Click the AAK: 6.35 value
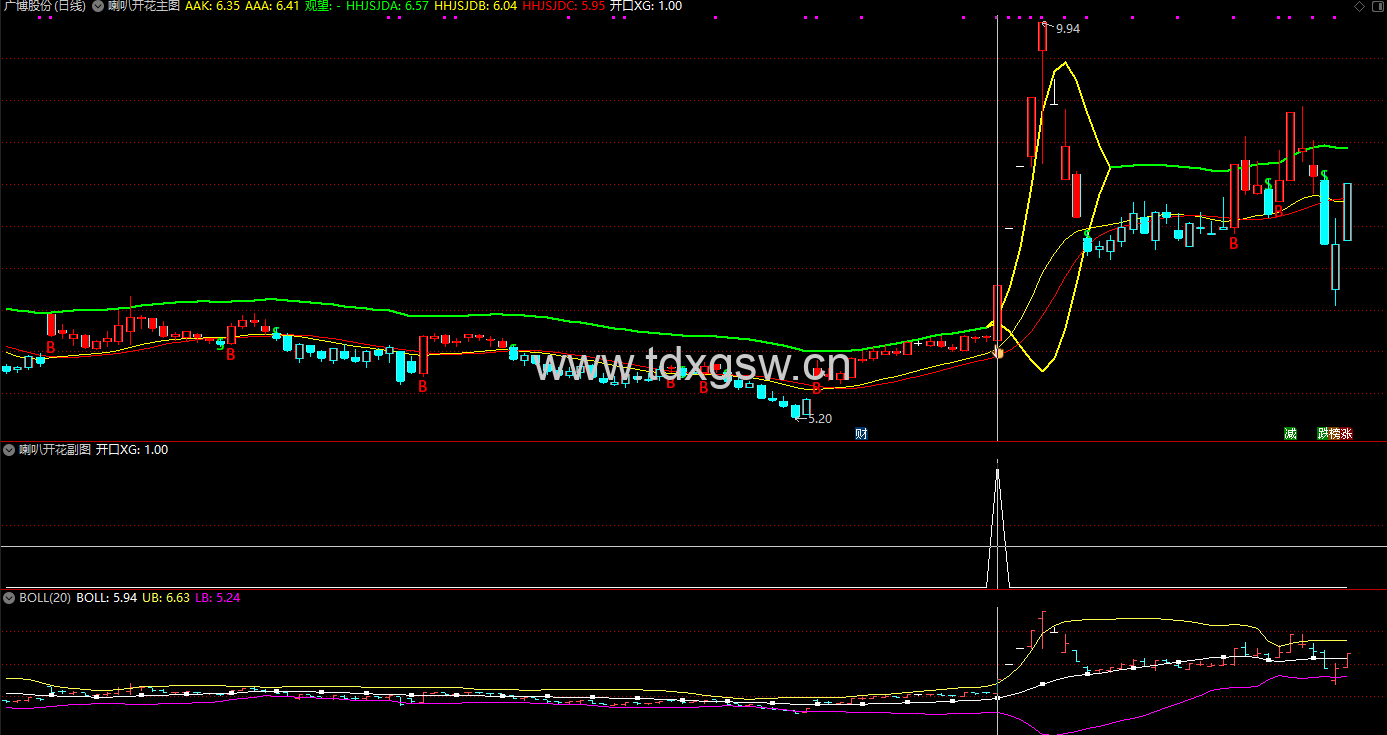The width and height of the screenshot is (1387, 735). point(212,6)
